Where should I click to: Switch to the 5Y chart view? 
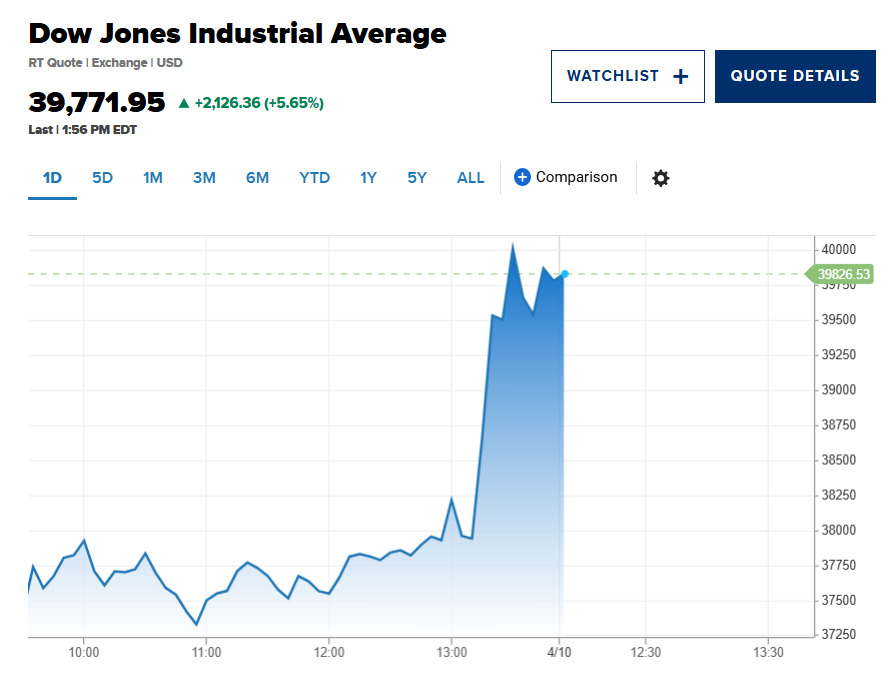click(x=417, y=178)
